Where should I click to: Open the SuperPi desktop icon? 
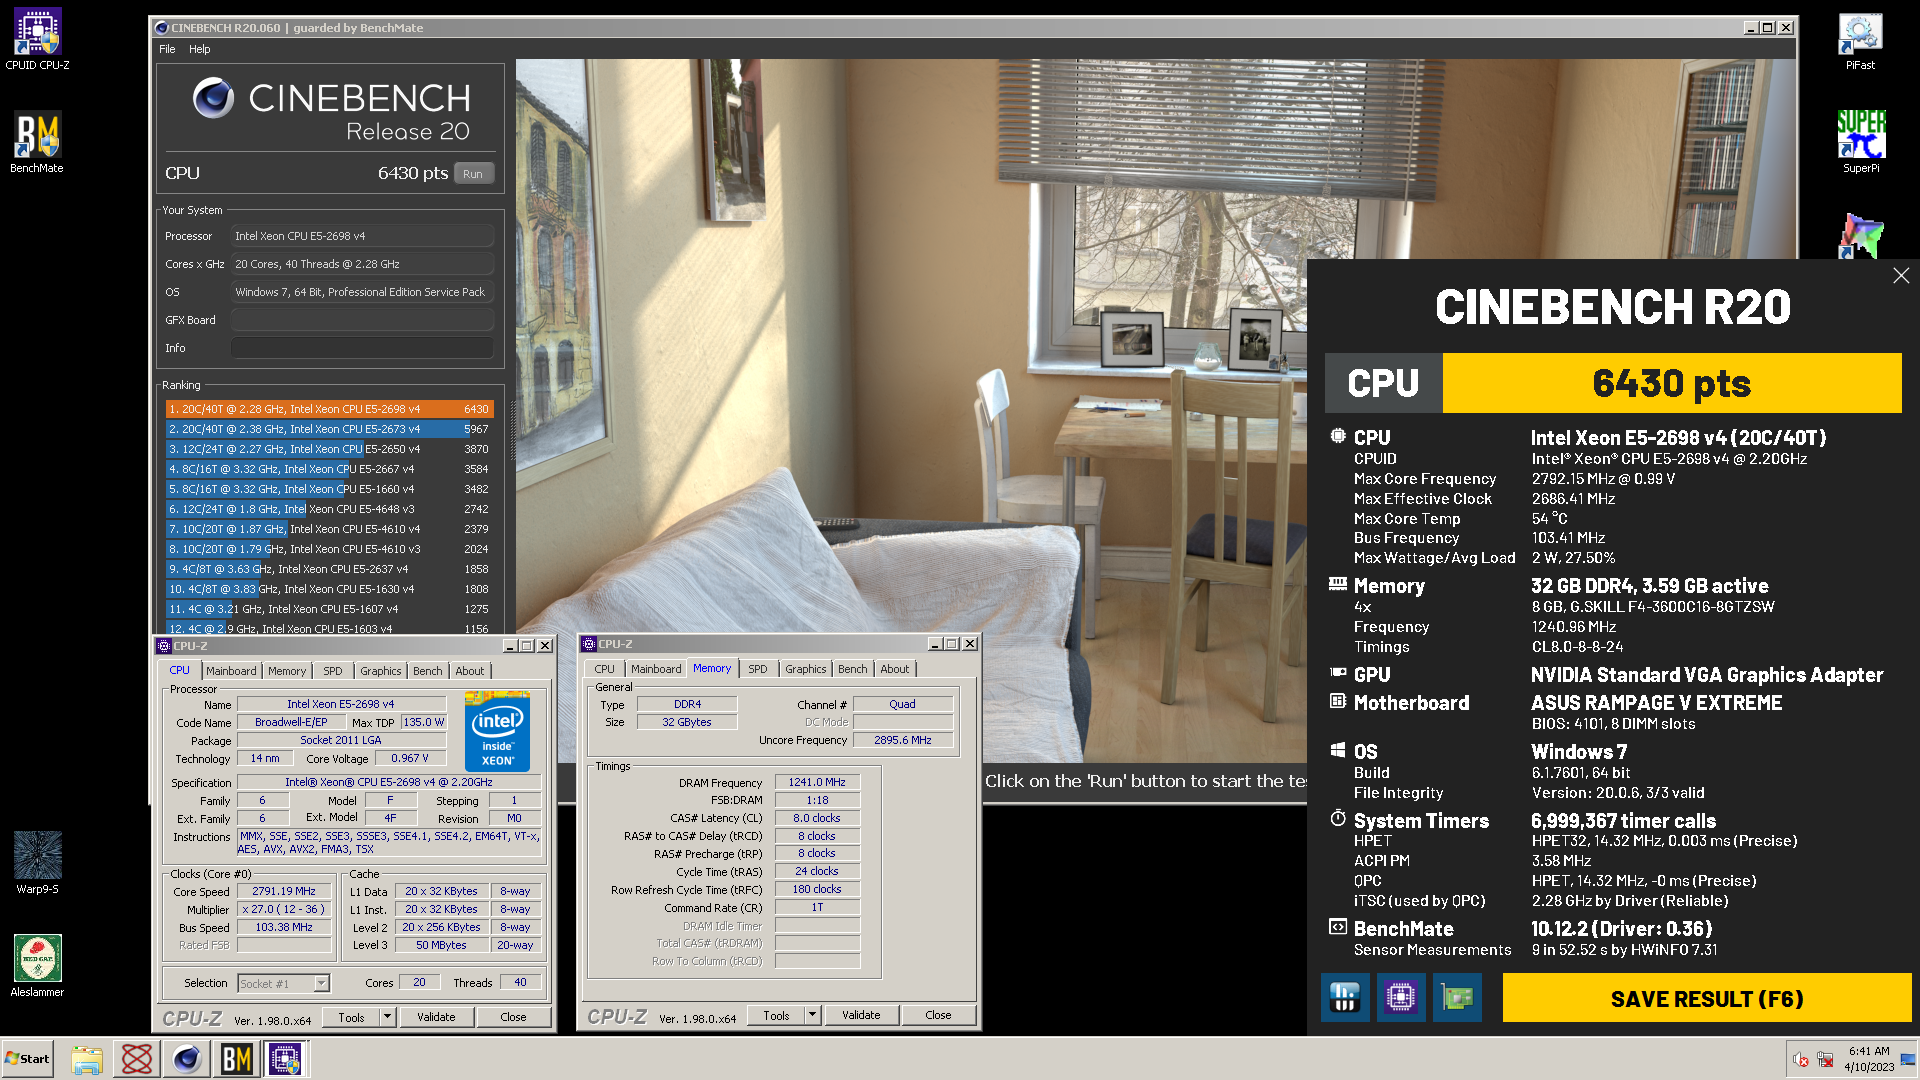click(1860, 142)
